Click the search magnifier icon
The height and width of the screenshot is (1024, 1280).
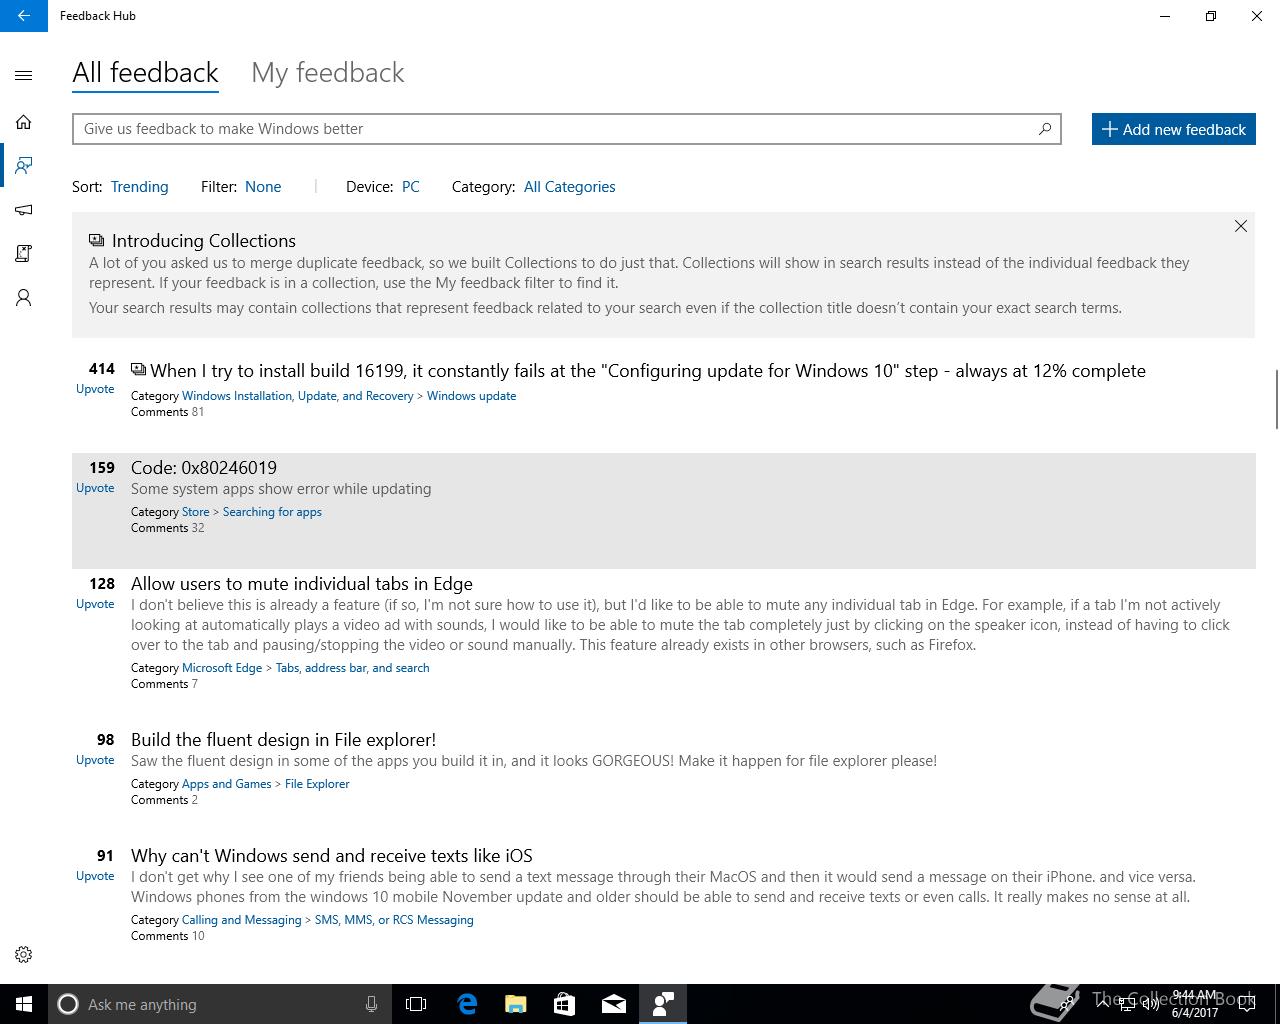tap(1045, 128)
